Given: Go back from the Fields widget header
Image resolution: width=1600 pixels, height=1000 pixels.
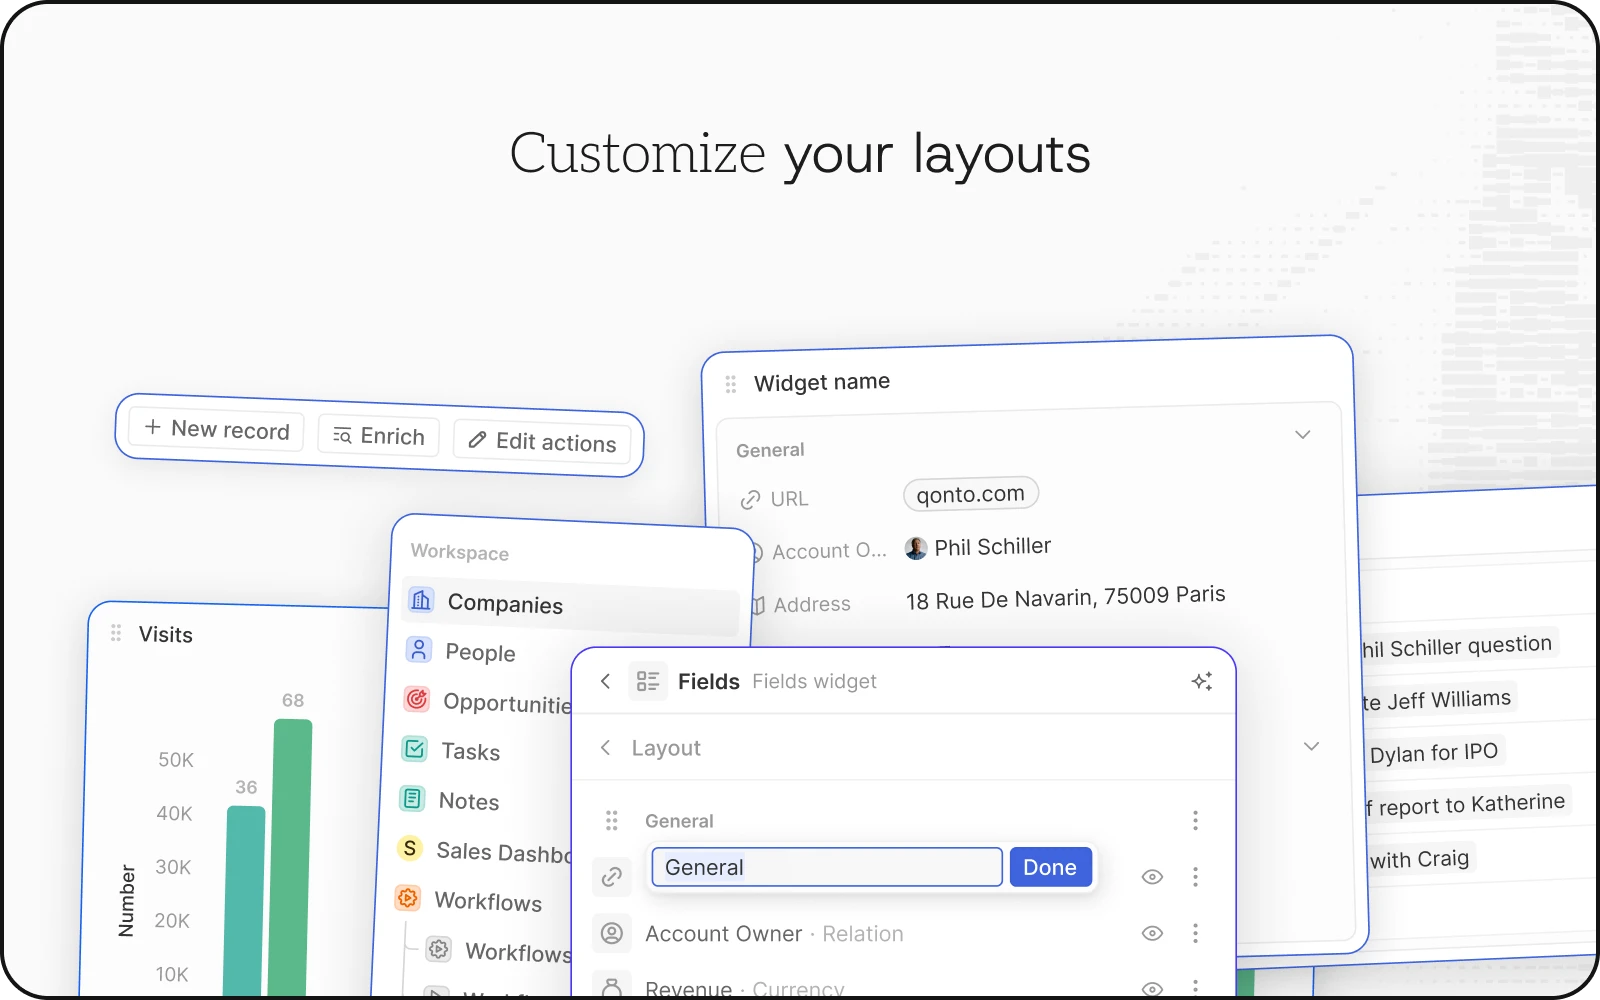Looking at the screenshot, I should coord(605,681).
